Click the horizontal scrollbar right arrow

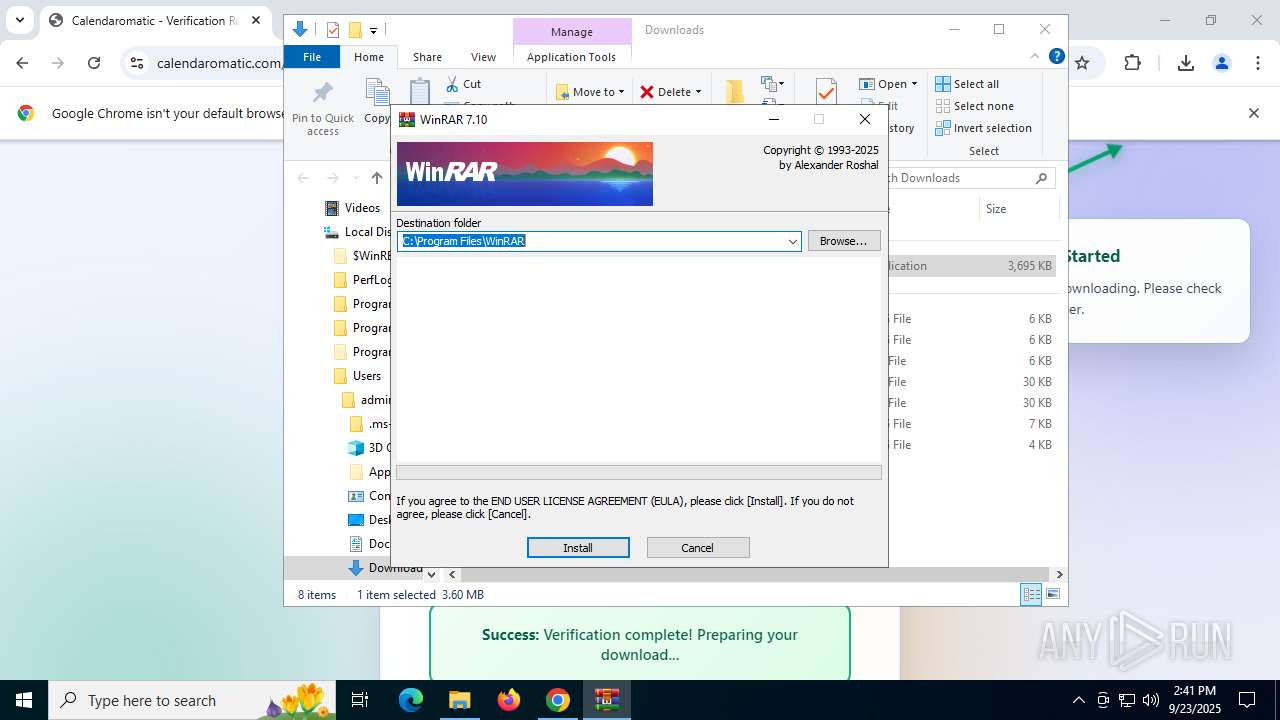click(x=1059, y=575)
